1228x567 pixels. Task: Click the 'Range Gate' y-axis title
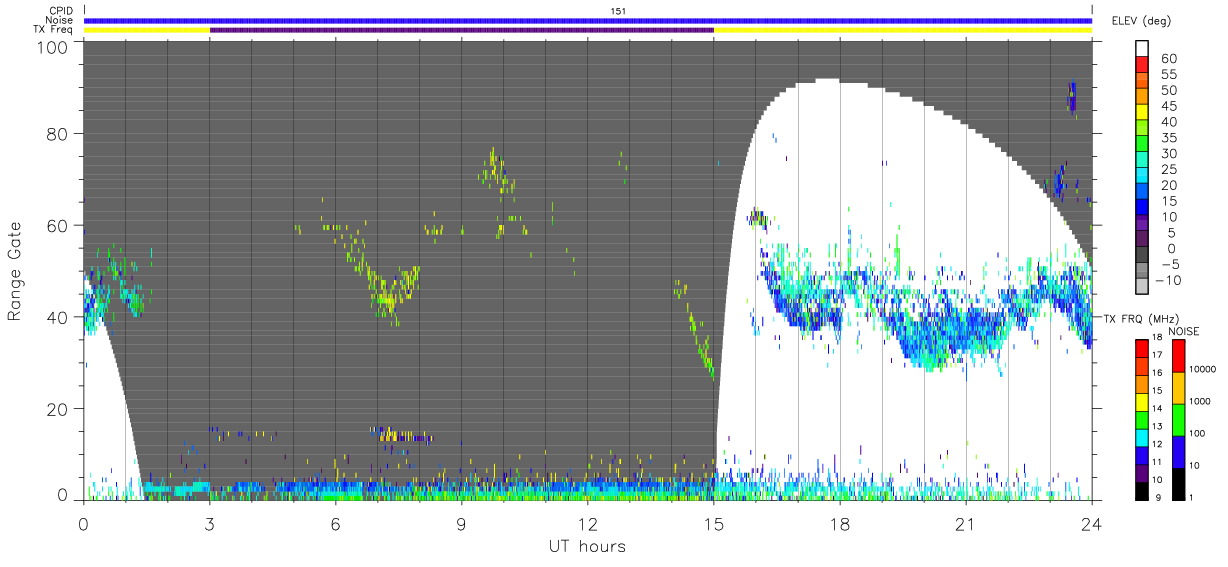click(x=15, y=272)
